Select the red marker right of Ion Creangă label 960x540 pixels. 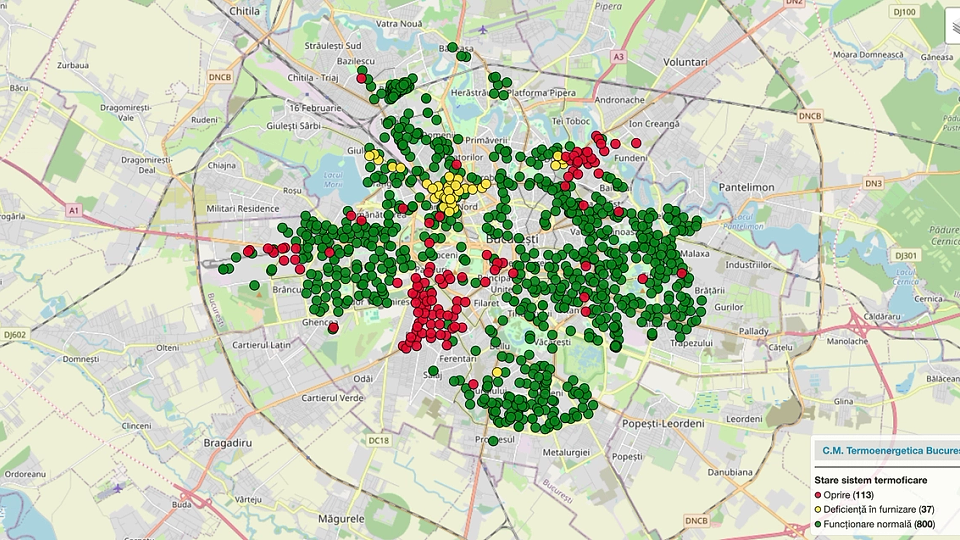coord(636,143)
